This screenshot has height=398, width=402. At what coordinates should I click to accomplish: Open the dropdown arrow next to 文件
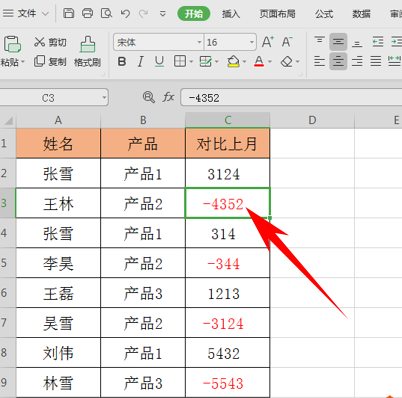coord(45,14)
